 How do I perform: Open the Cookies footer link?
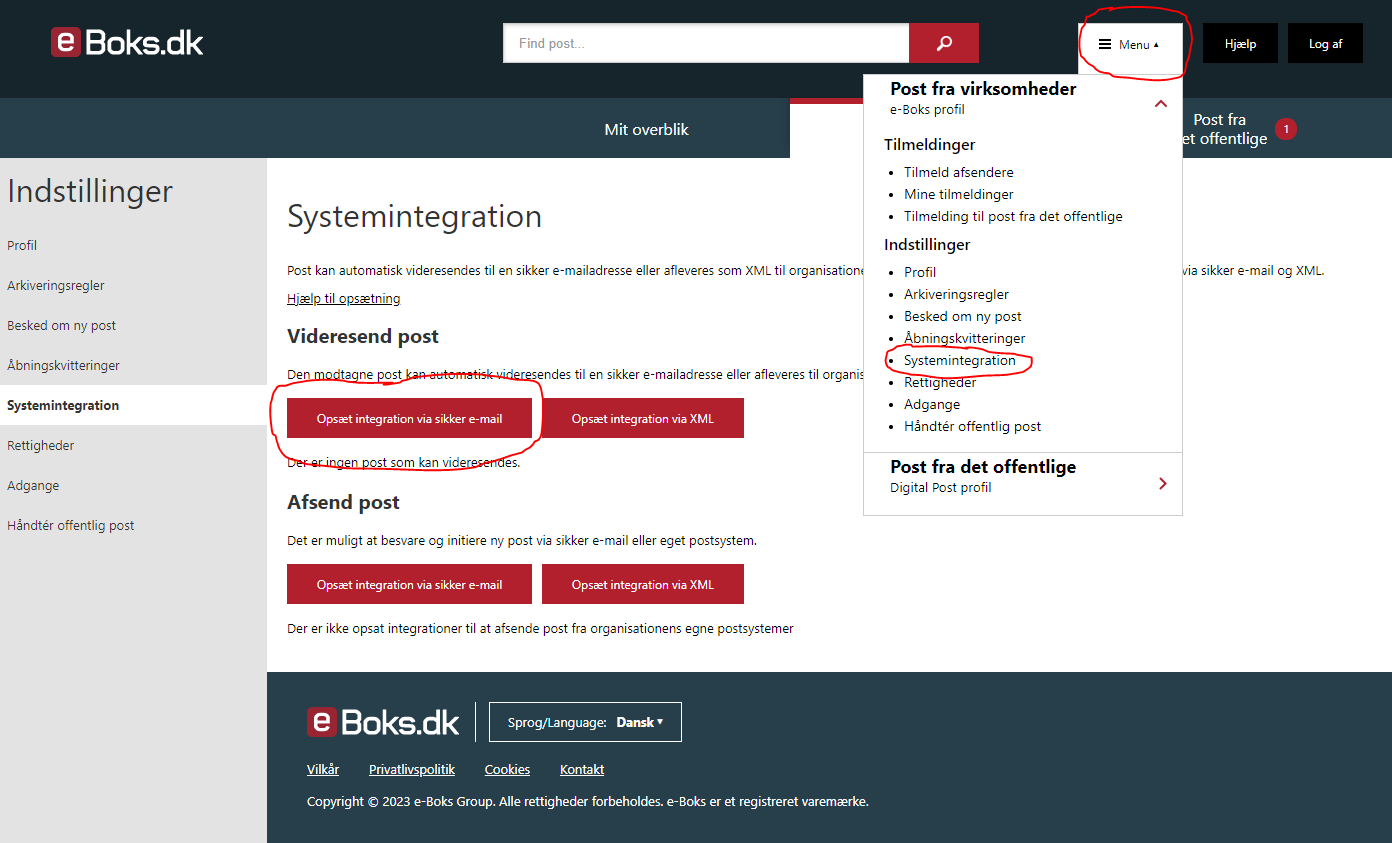point(507,769)
